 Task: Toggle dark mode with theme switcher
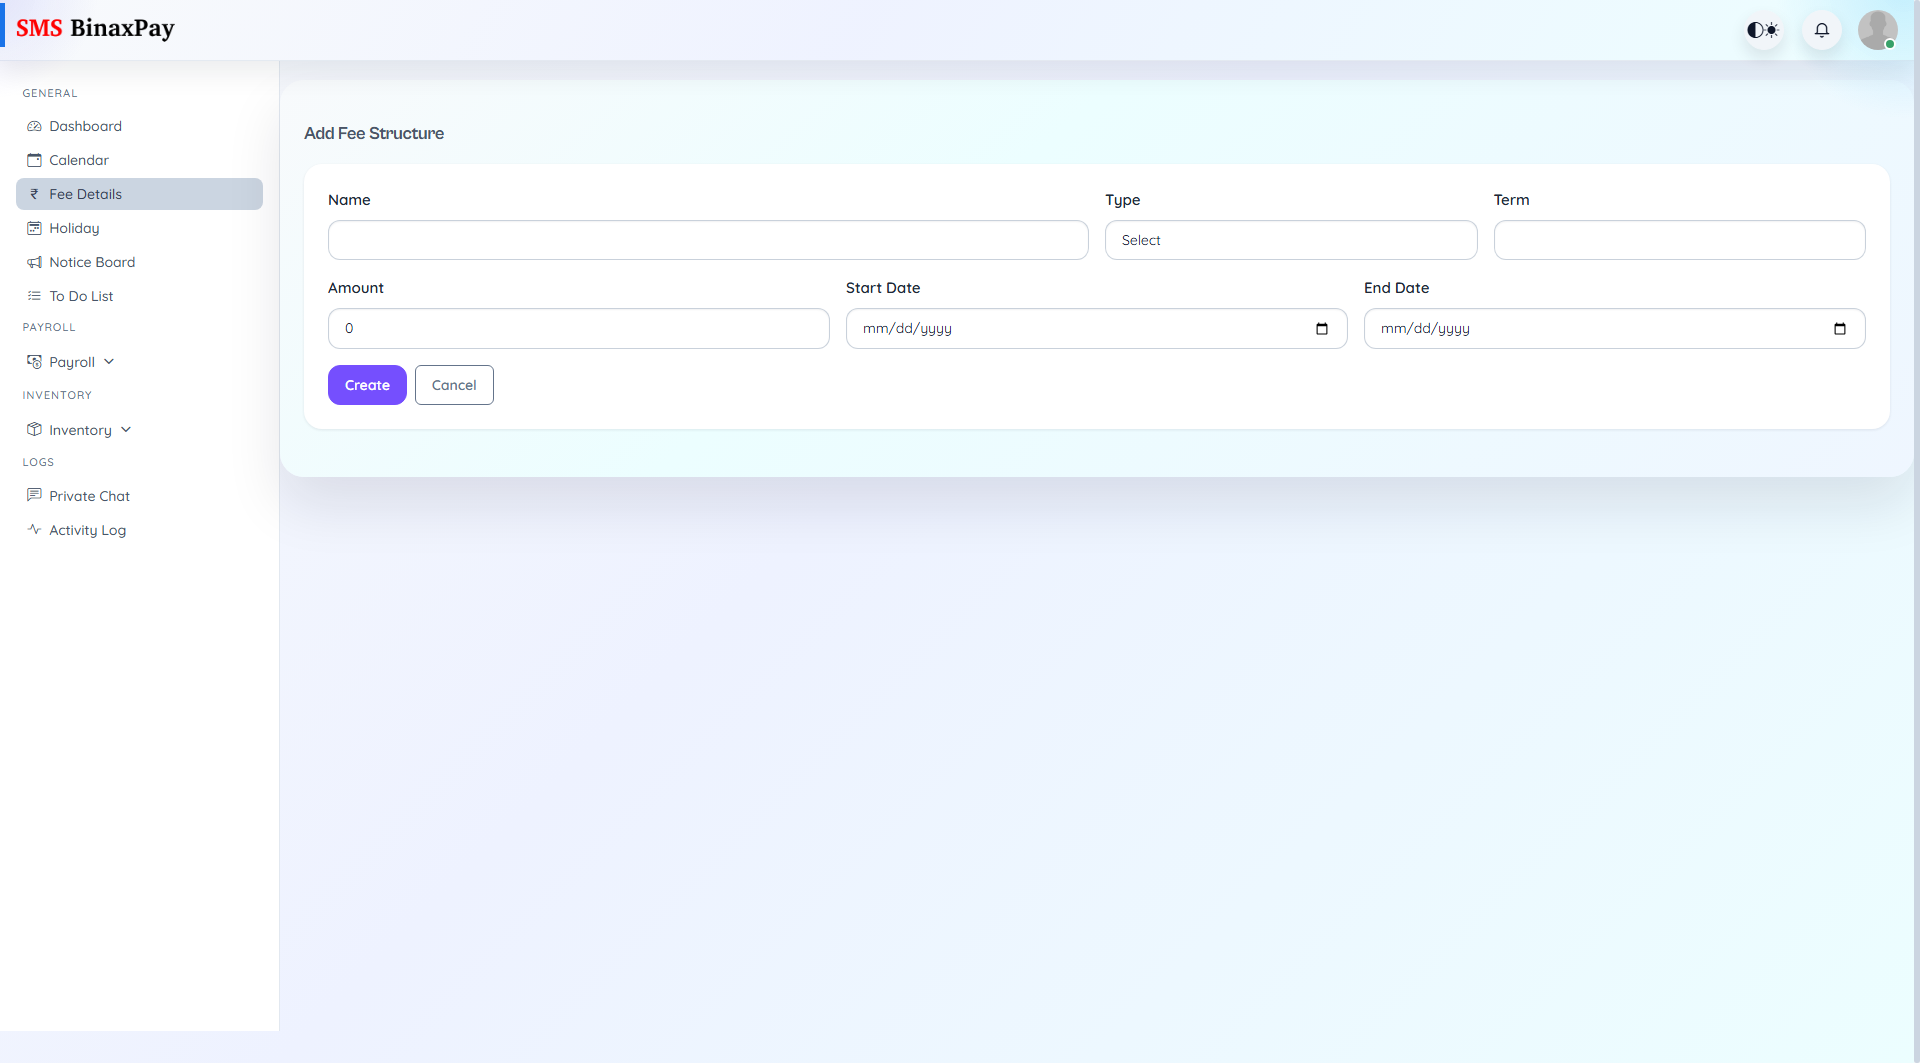coord(1762,30)
